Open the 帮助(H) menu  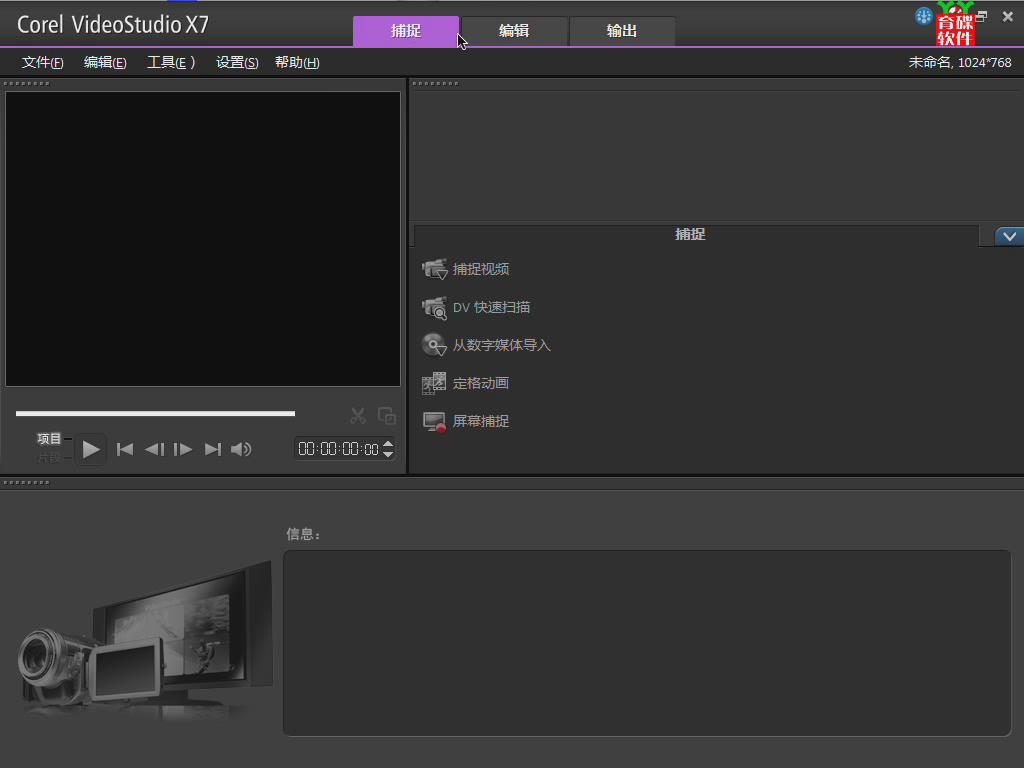coord(297,63)
